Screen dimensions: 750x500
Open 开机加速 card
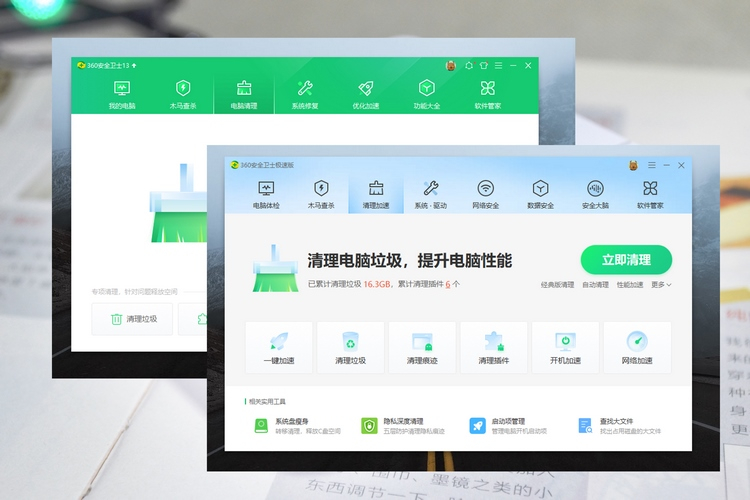point(565,348)
